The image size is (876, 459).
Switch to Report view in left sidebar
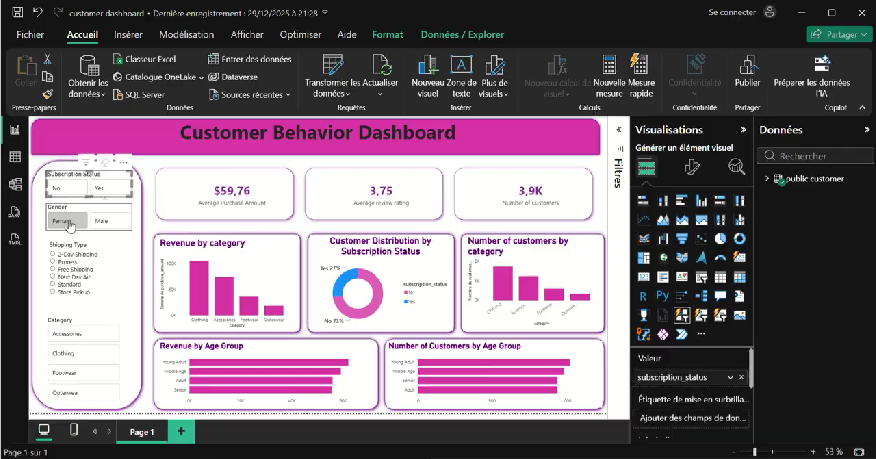pyautogui.click(x=15, y=130)
